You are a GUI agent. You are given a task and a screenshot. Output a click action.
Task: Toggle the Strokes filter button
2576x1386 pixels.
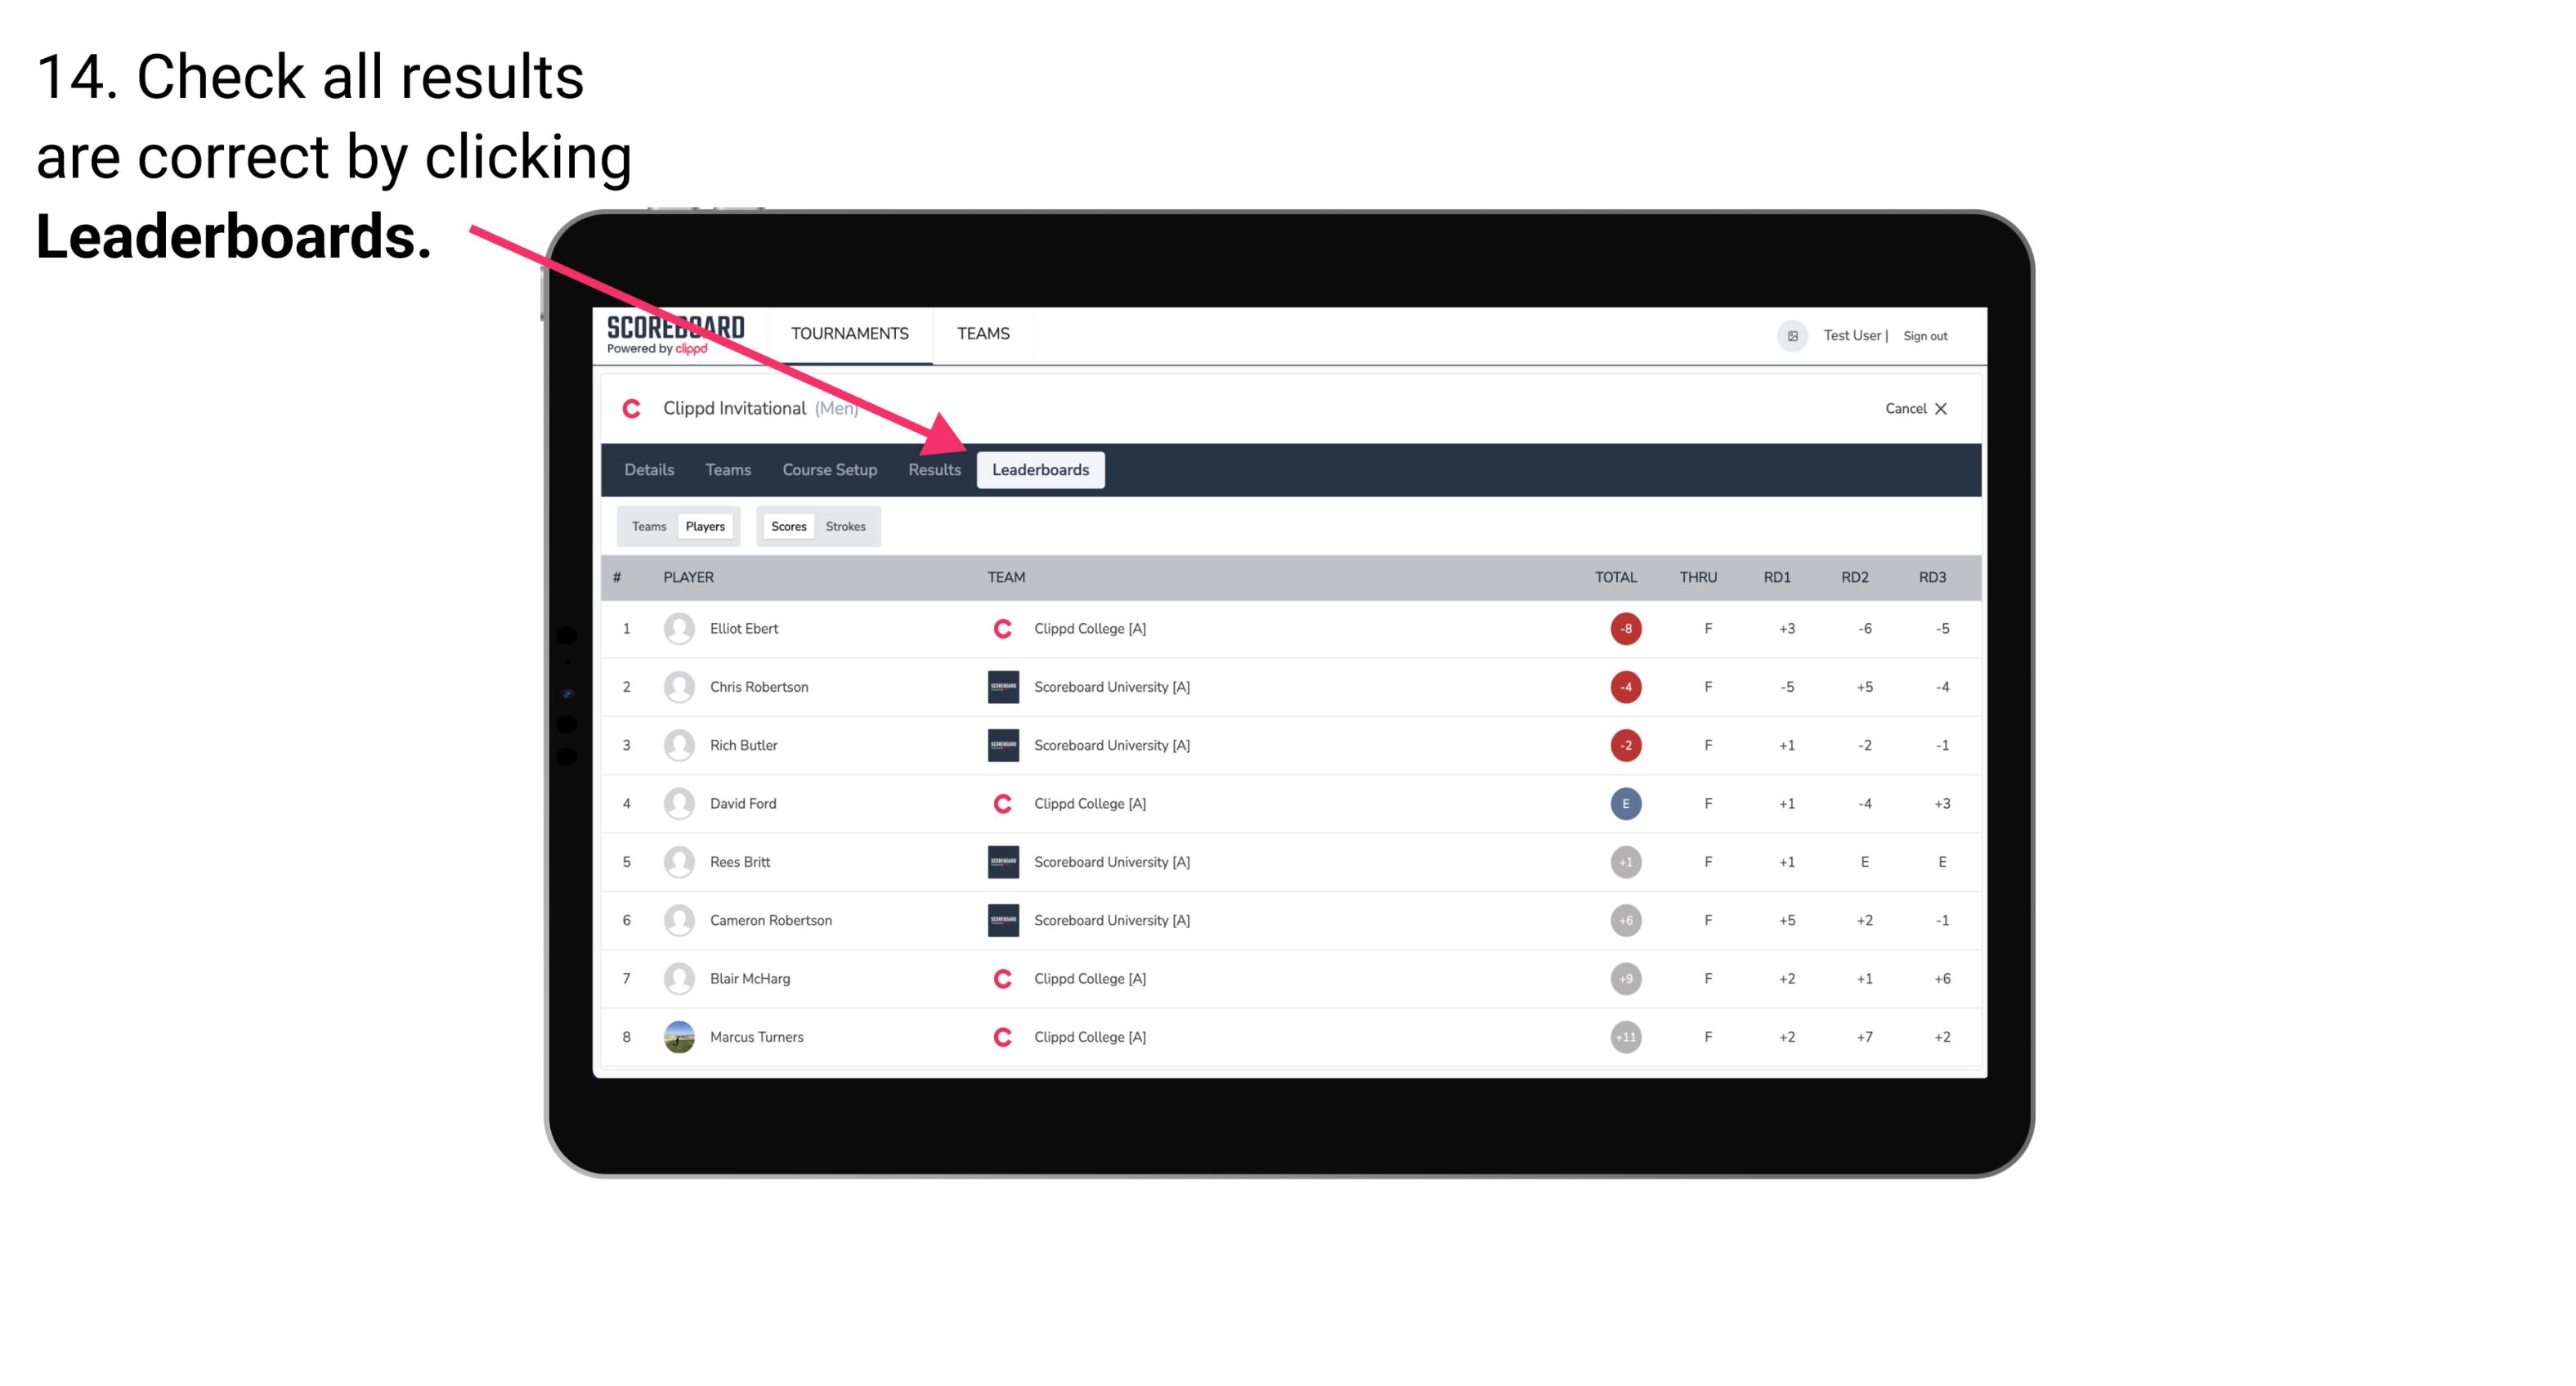tap(846, 526)
